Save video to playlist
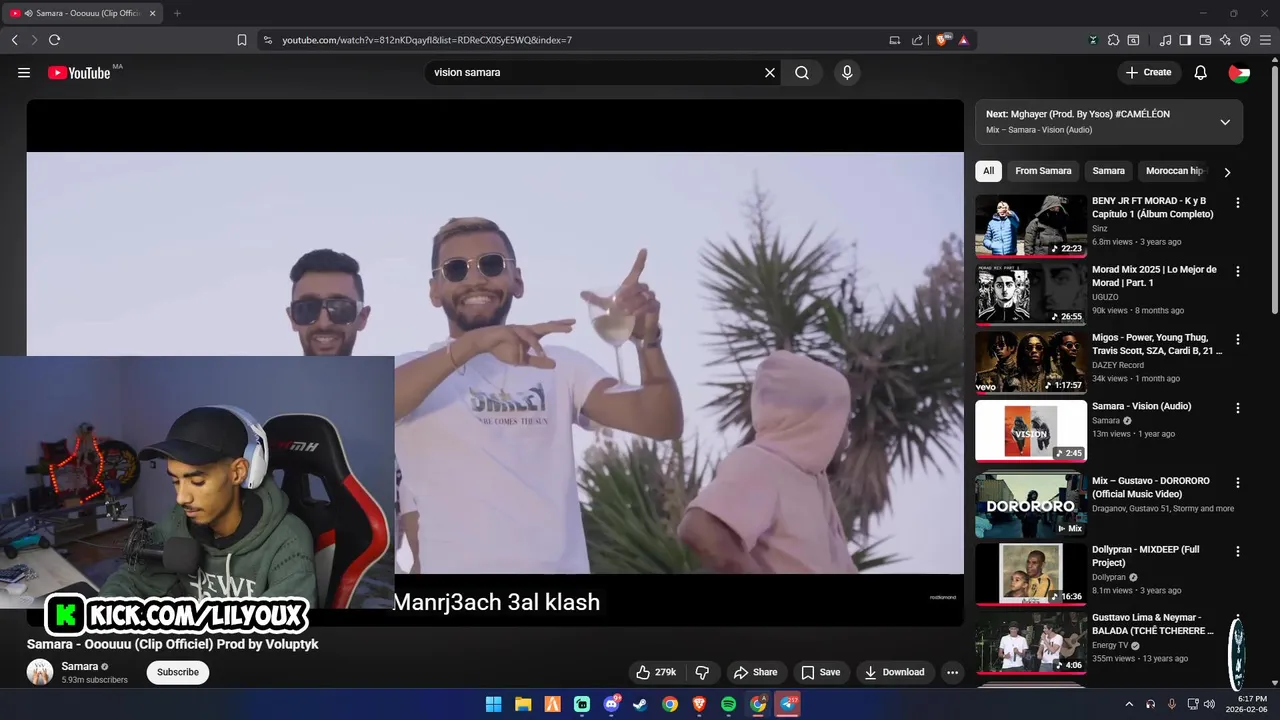The width and height of the screenshot is (1280, 720). click(x=821, y=672)
